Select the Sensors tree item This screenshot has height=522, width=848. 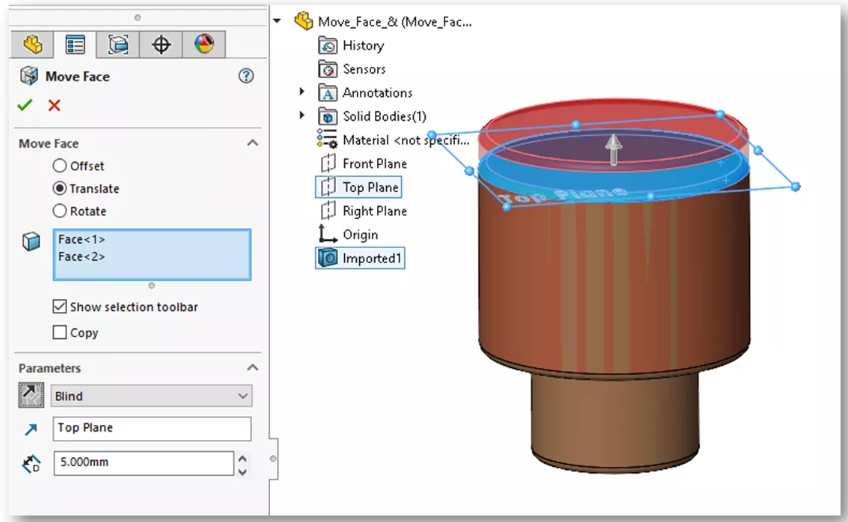(364, 69)
